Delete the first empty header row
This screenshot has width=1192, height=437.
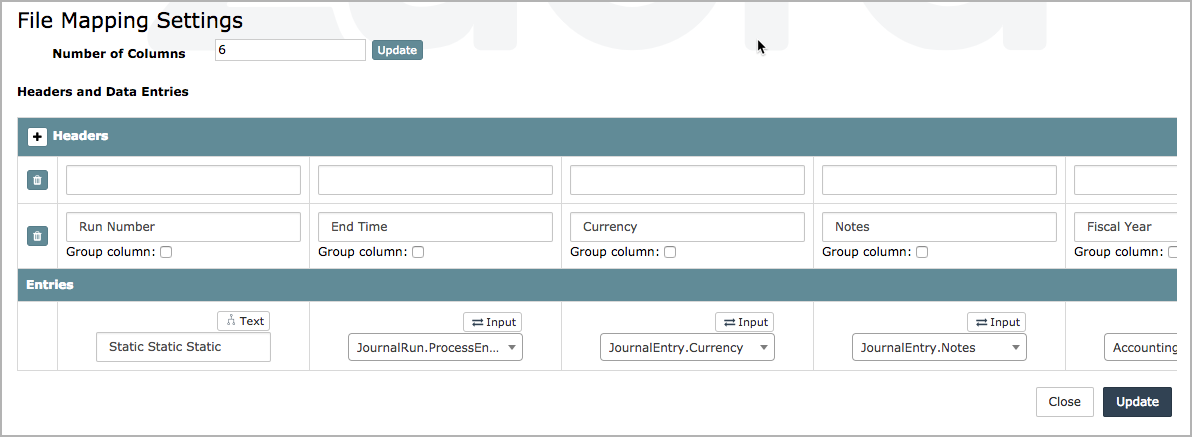click(37, 180)
